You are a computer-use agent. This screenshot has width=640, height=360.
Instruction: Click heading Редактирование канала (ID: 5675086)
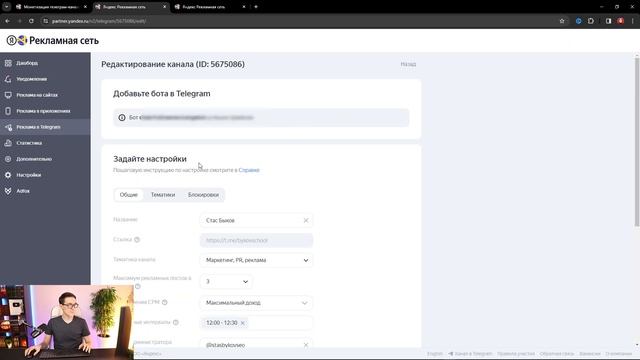click(173, 64)
